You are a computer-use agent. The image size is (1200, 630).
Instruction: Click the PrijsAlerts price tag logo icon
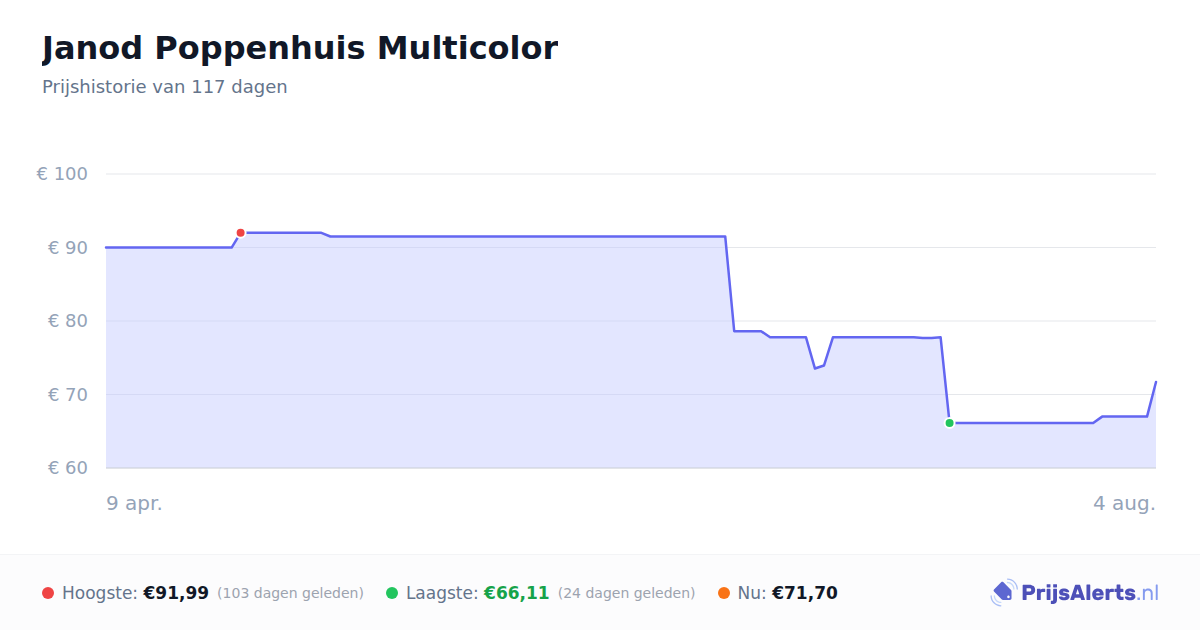click(1004, 593)
